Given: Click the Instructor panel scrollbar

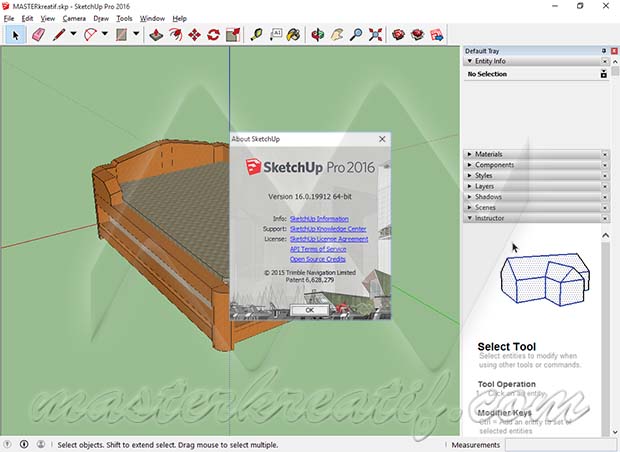Looking at the screenshot, I should click(x=605, y=336).
